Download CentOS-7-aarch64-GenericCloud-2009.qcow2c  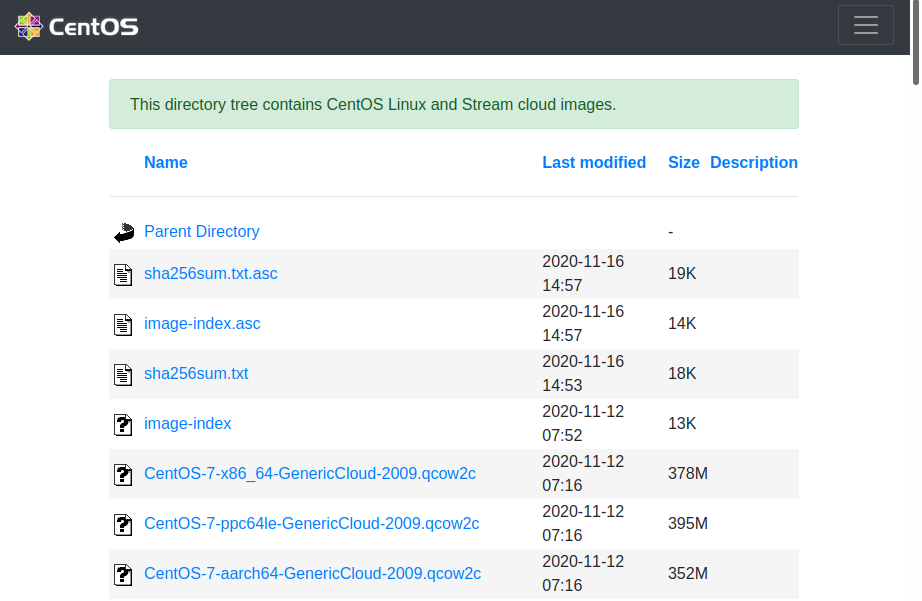(312, 573)
